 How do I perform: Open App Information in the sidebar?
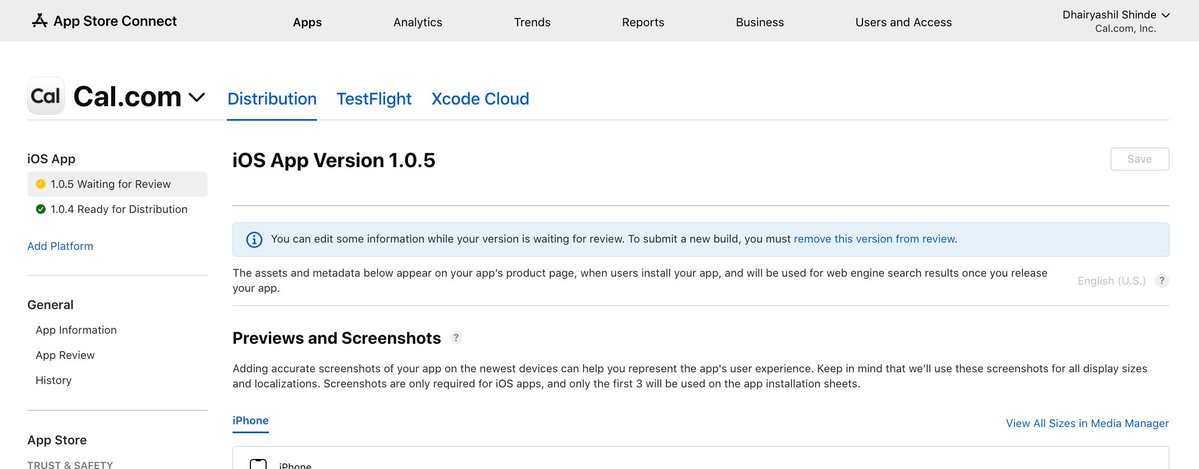tap(76, 331)
